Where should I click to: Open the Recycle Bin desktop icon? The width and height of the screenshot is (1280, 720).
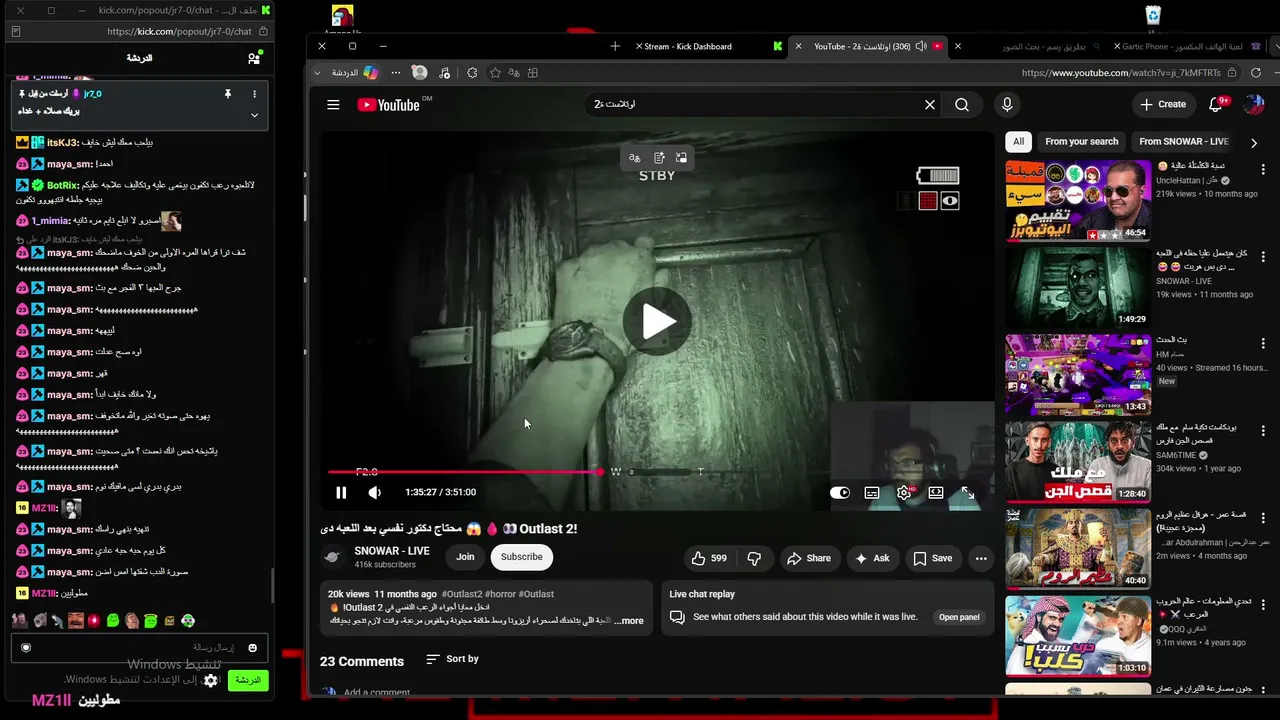click(1153, 15)
